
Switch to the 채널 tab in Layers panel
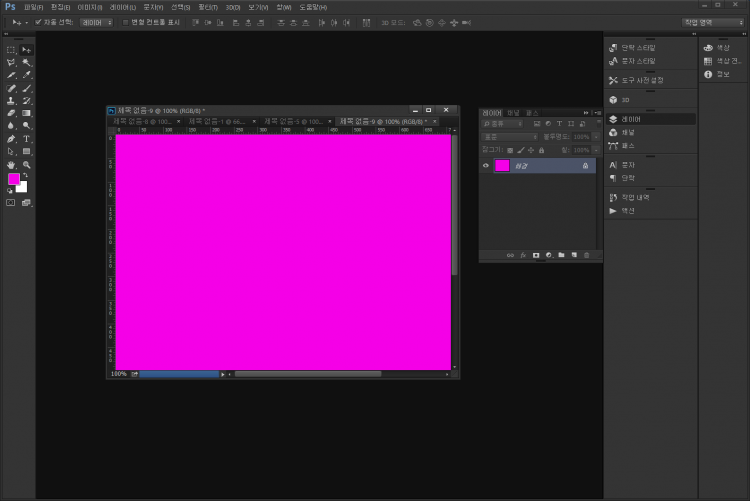point(513,112)
